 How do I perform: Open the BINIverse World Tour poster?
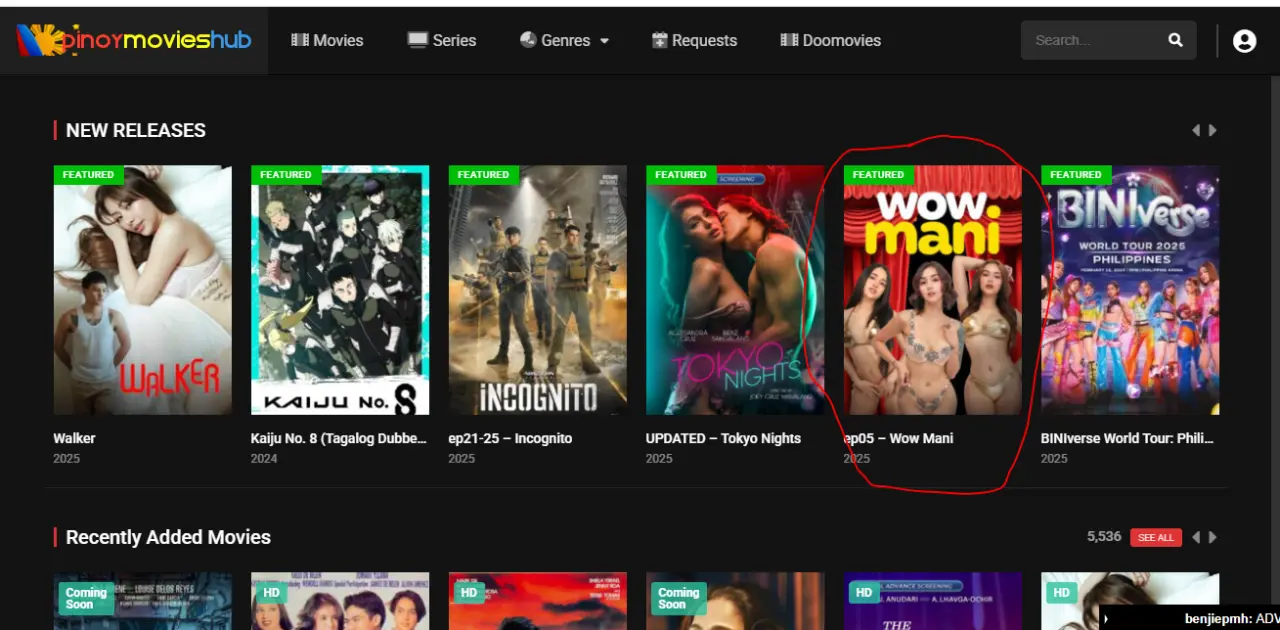[1130, 290]
